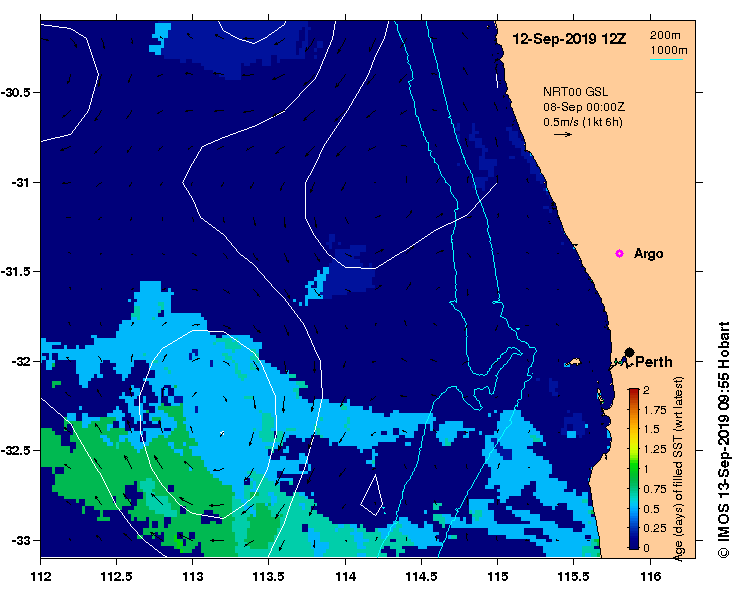Click the SST age color bar
The image size is (739, 592).
pyautogui.click(x=633, y=469)
